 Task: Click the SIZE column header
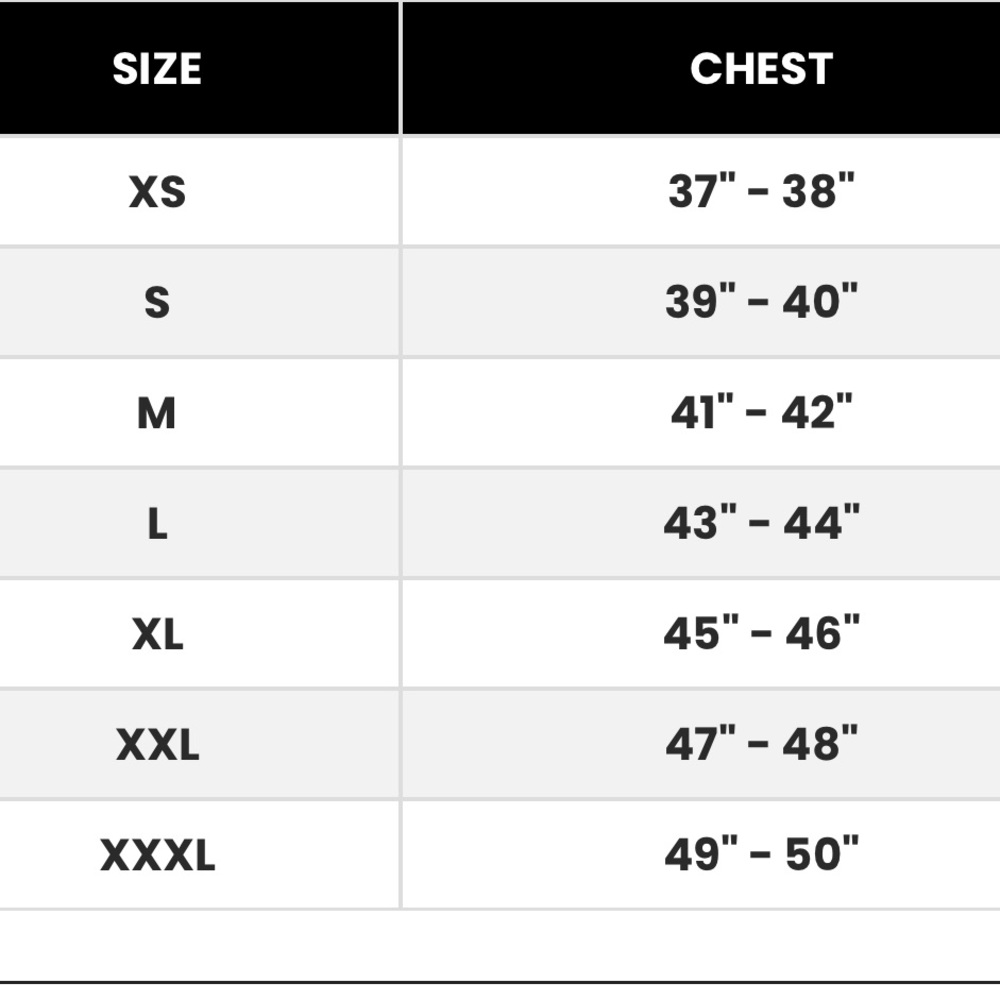tap(157, 68)
